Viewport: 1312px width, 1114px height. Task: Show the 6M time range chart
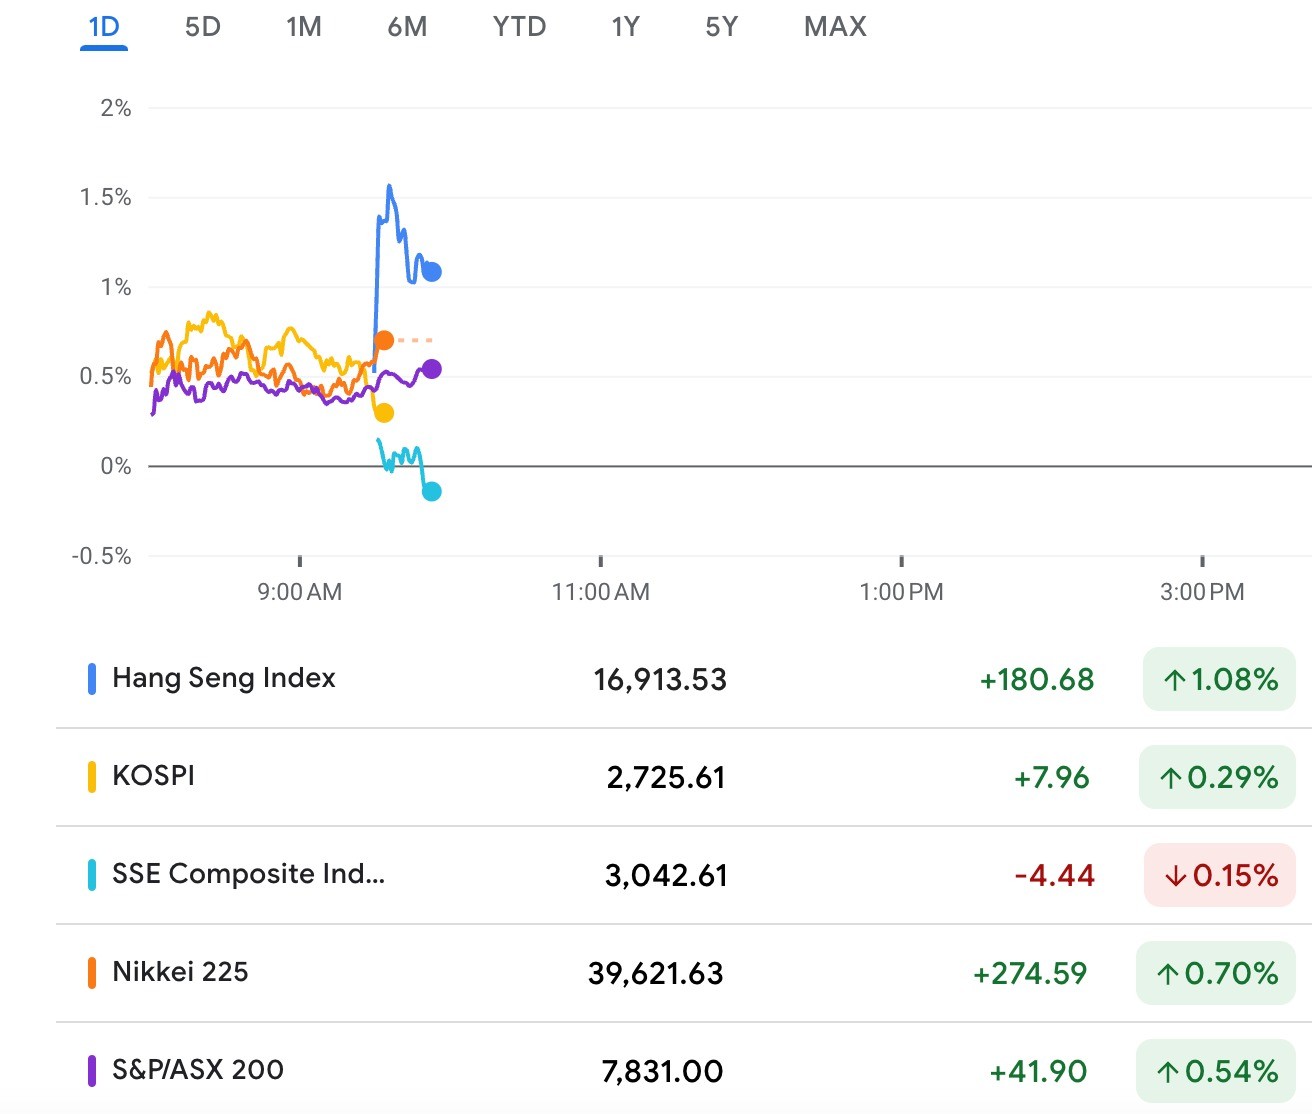click(407, 27)
